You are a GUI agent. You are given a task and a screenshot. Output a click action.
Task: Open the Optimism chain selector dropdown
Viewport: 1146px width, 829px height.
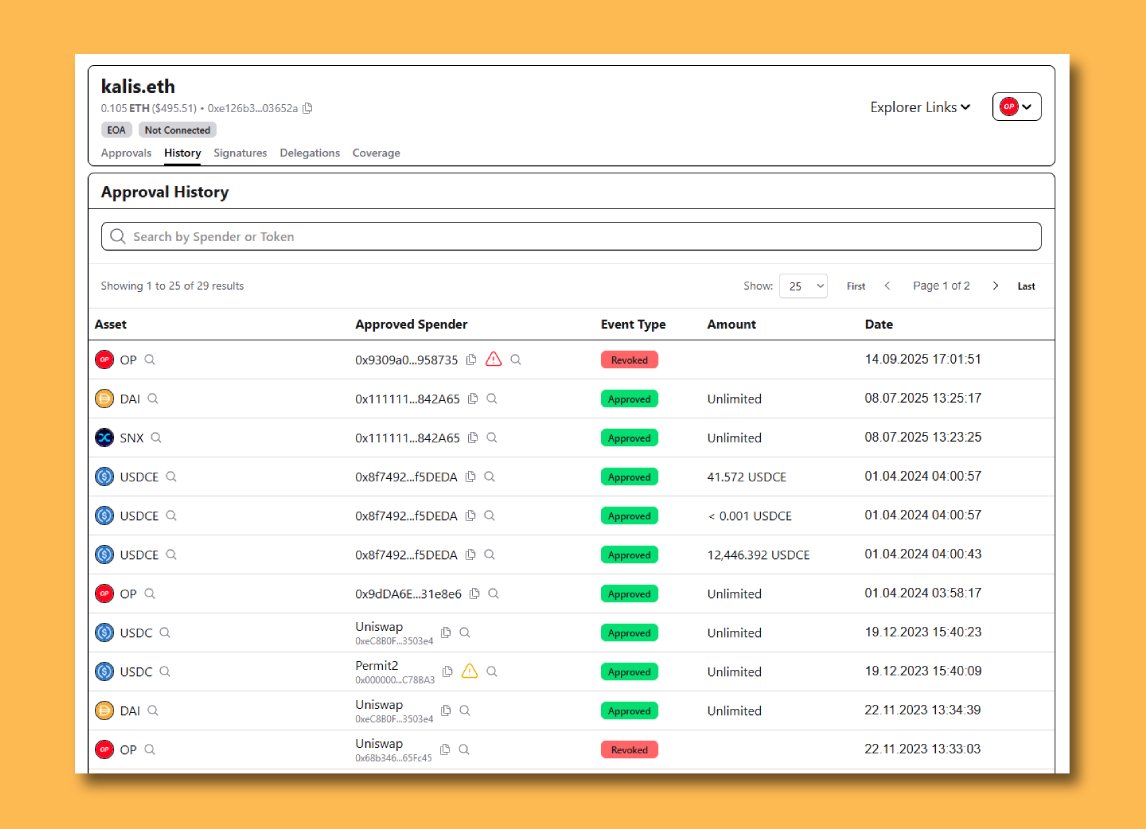pyautogui.click(x=1017, y=107)
